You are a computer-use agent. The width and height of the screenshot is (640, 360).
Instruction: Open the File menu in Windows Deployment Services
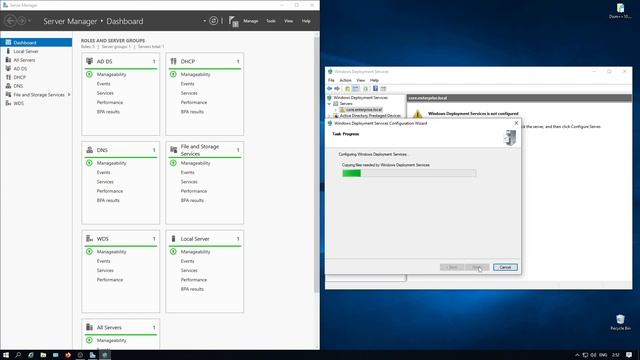coord(331,80)
